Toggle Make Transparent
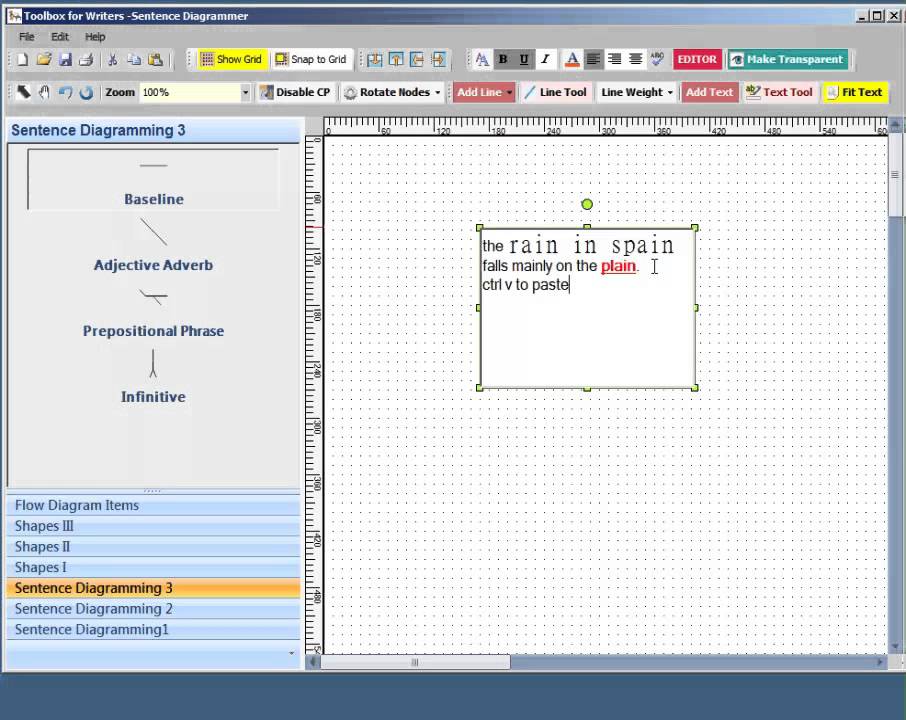This screenshot has height=720, width=906. [788, 60]
